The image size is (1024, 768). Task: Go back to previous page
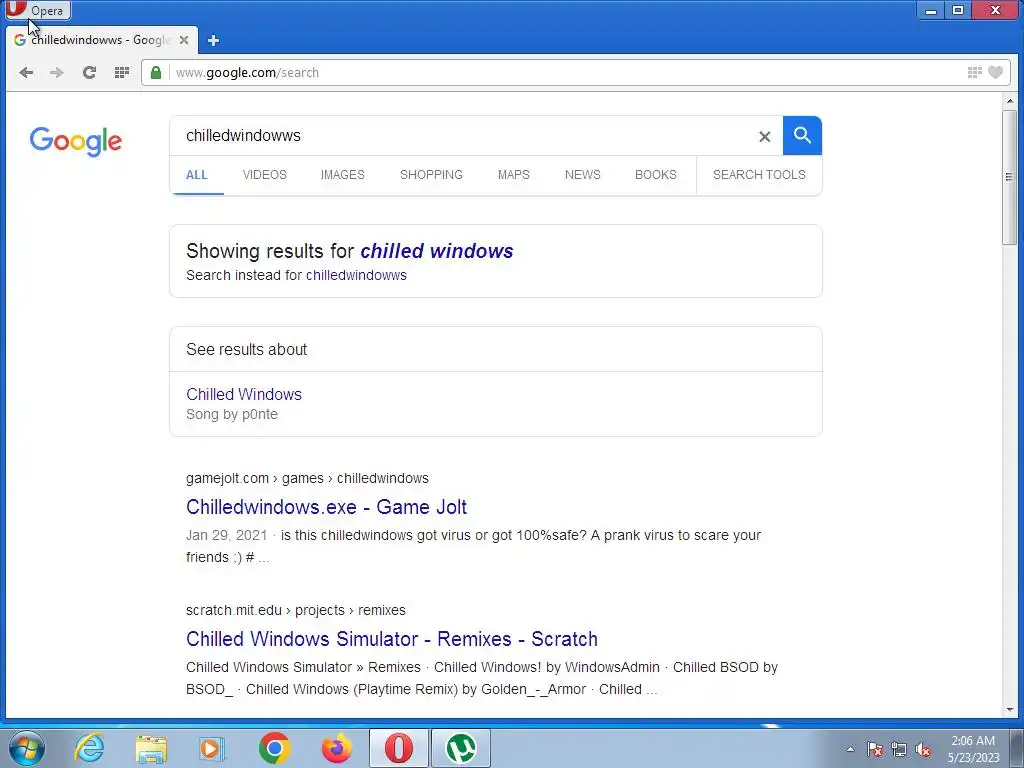(x=26, y=72)
